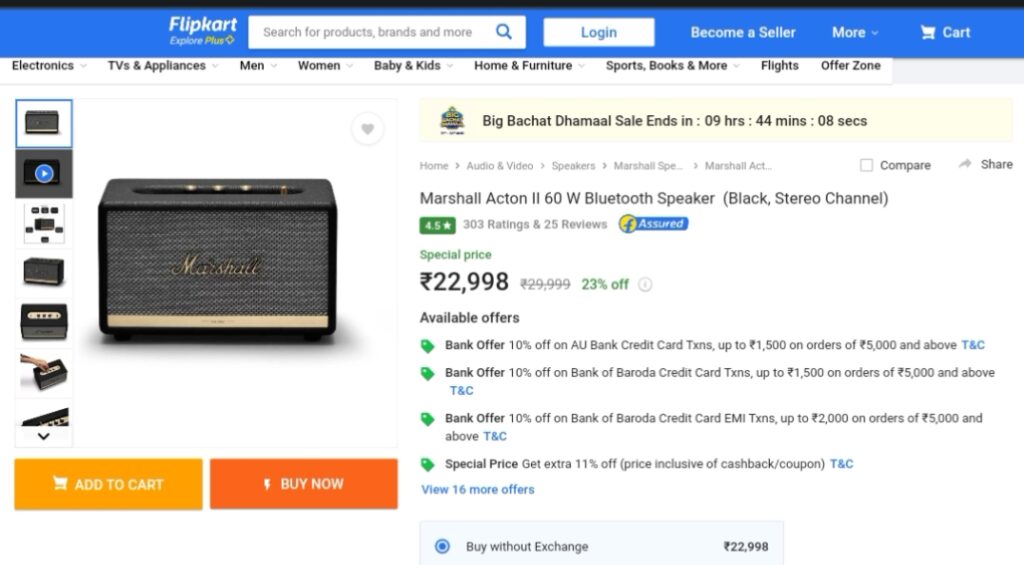
Task: Tick the Compare checkbox
Action: tap(866, 165)
